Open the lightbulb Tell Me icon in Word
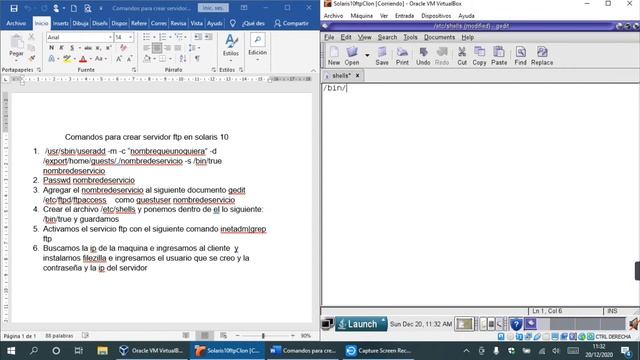This screenshot has width=640, height=360. (x=233, y=23)
